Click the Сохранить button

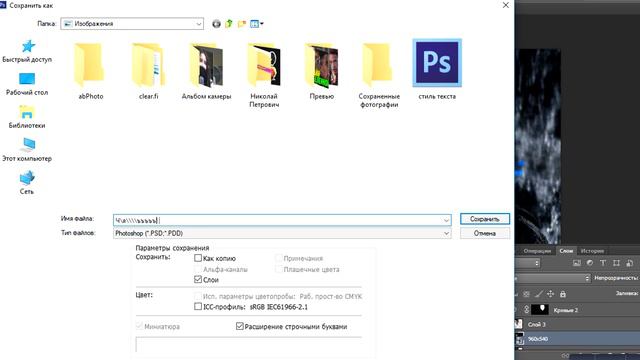click(x=484, y=219)
